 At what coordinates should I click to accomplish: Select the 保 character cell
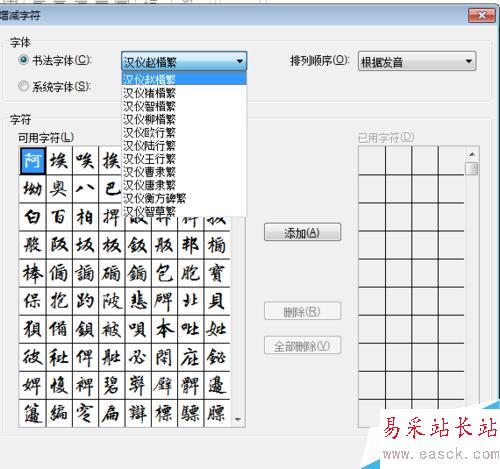pos(33,301)
